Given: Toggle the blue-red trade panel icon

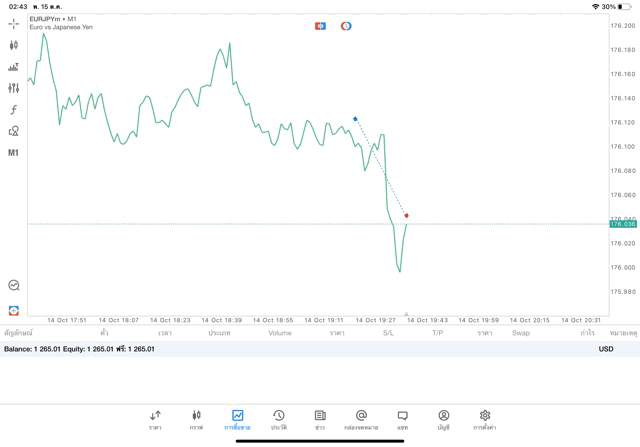Looking at the screenshot, I should tap(320, 26).
